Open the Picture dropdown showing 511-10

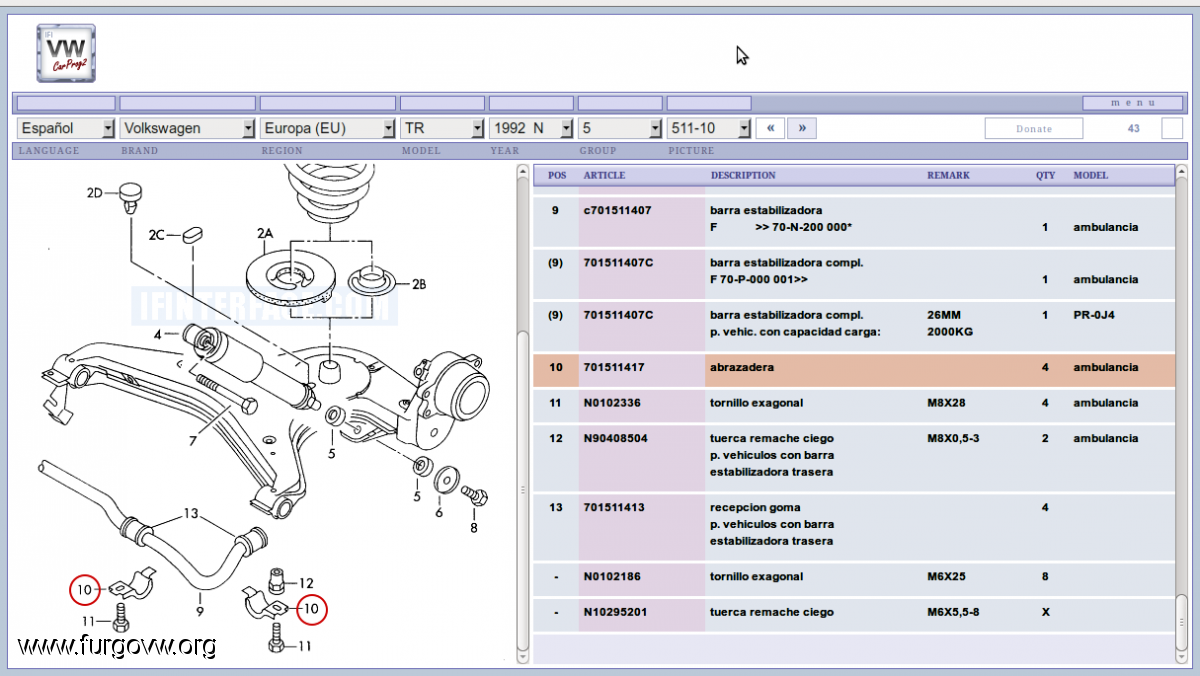[x=709, y=128]
